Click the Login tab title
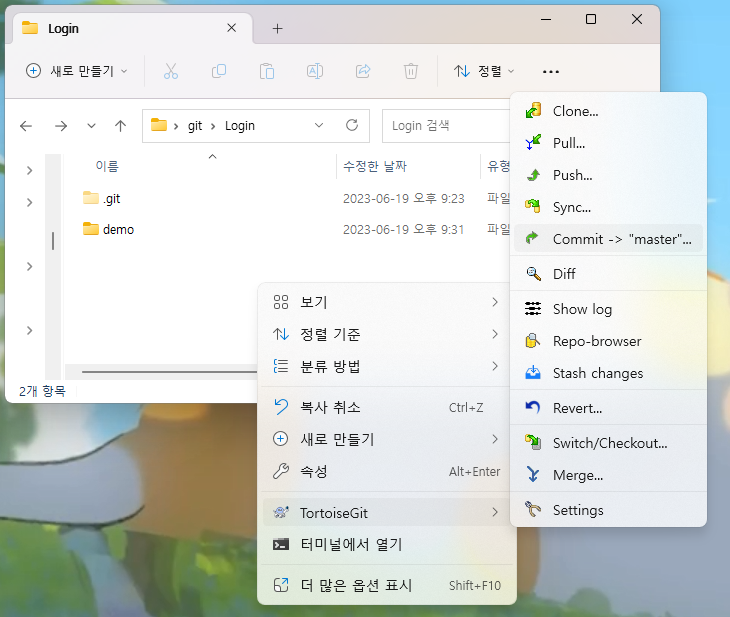The height and width of the screenshot is (617, 730). click(63, 28)
